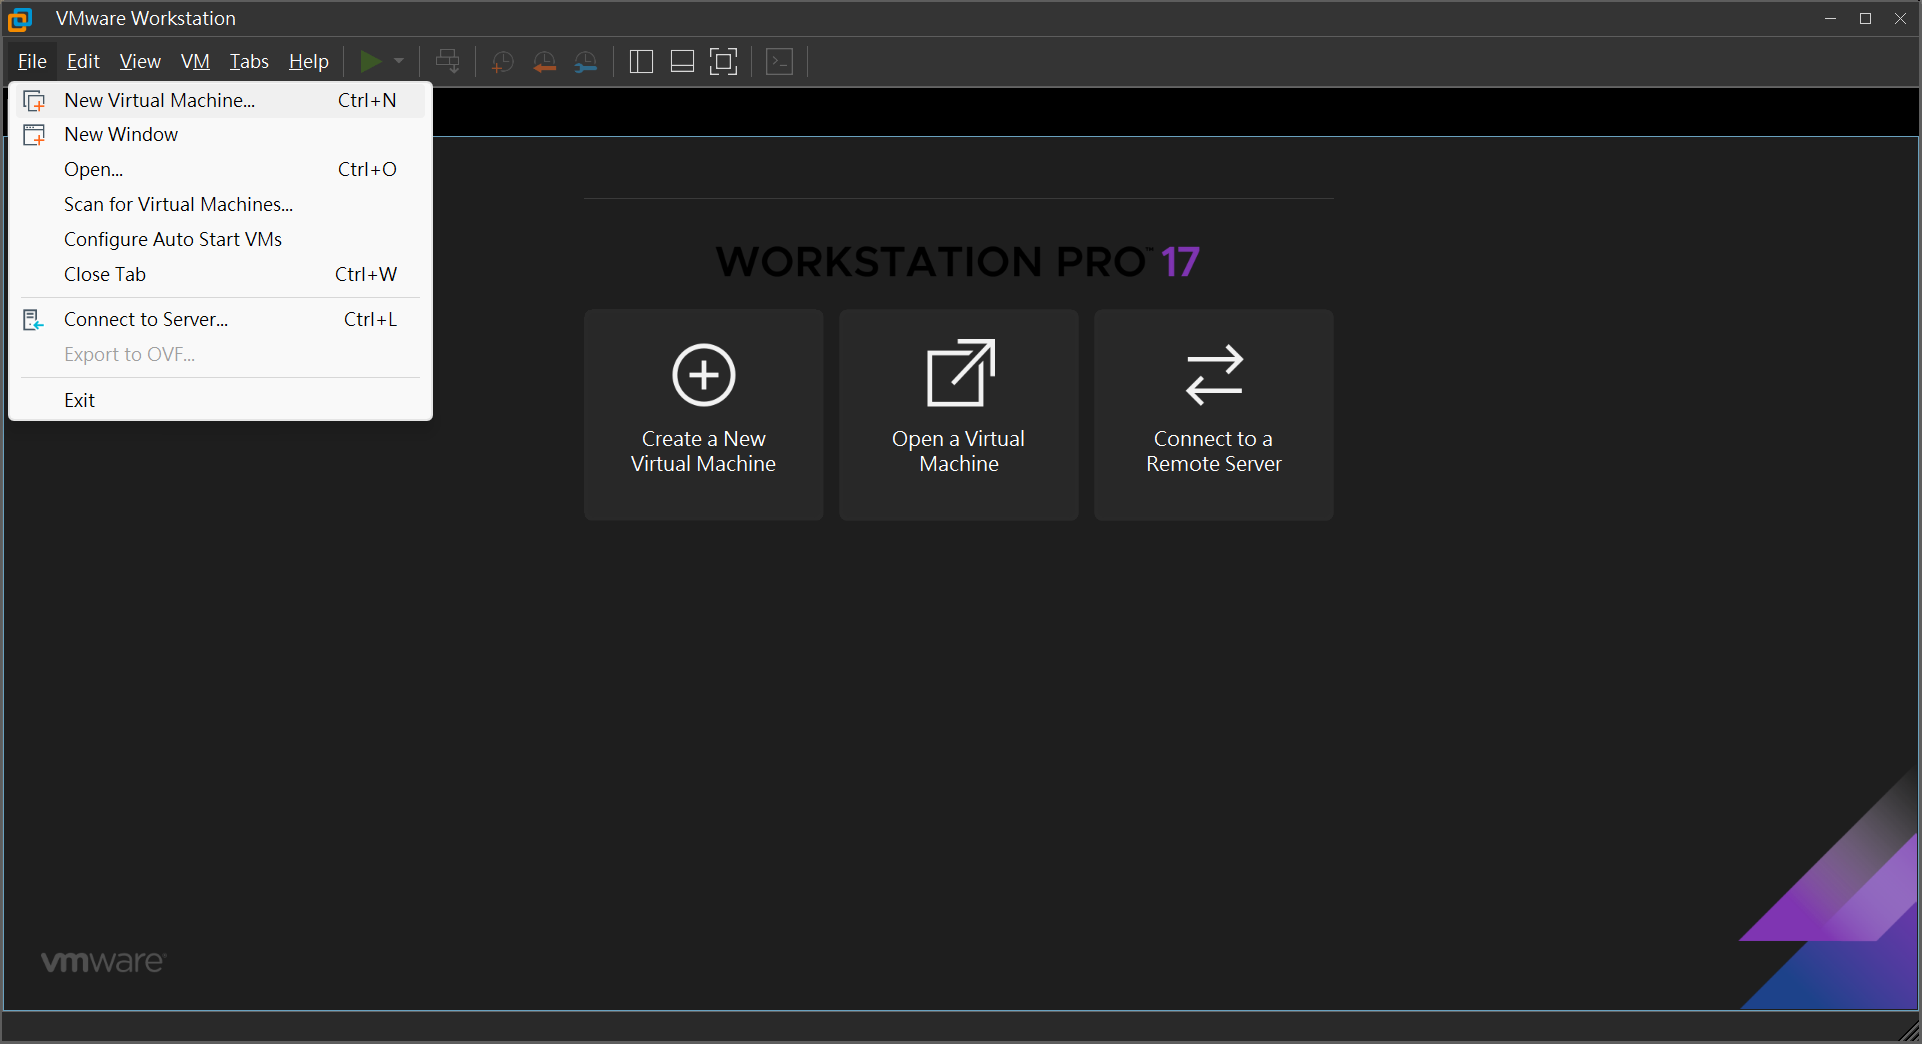This screenshot has width=1922, height=1044.
Task: Click Create a New Virtual Machine tile
Action: click(x=703, y=414)
